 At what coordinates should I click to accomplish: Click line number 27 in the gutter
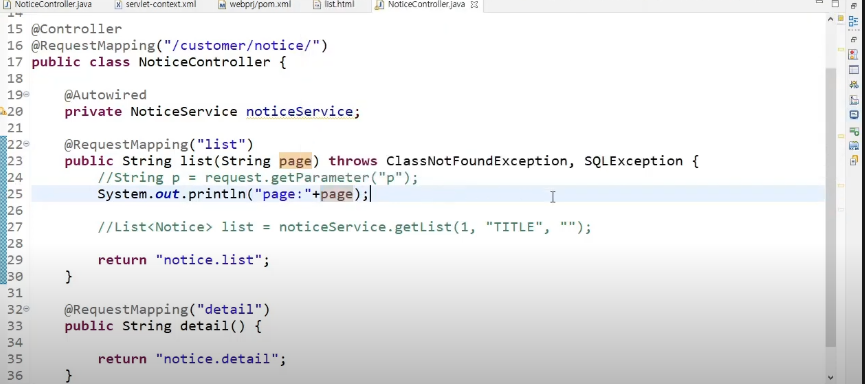click(15, 227)
